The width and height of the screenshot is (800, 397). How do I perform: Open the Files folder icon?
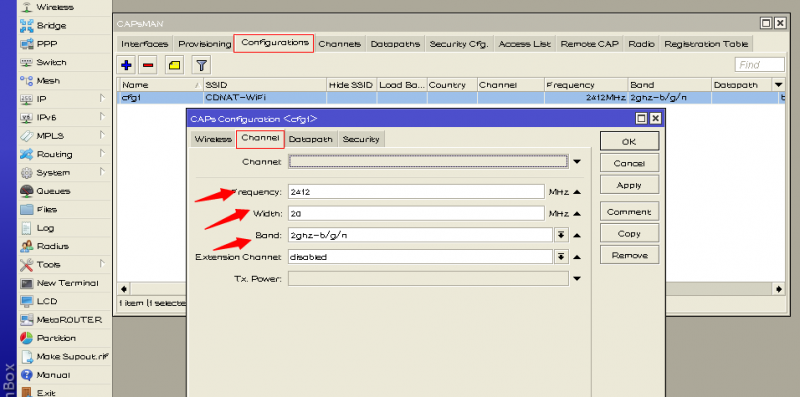[27, 209]
